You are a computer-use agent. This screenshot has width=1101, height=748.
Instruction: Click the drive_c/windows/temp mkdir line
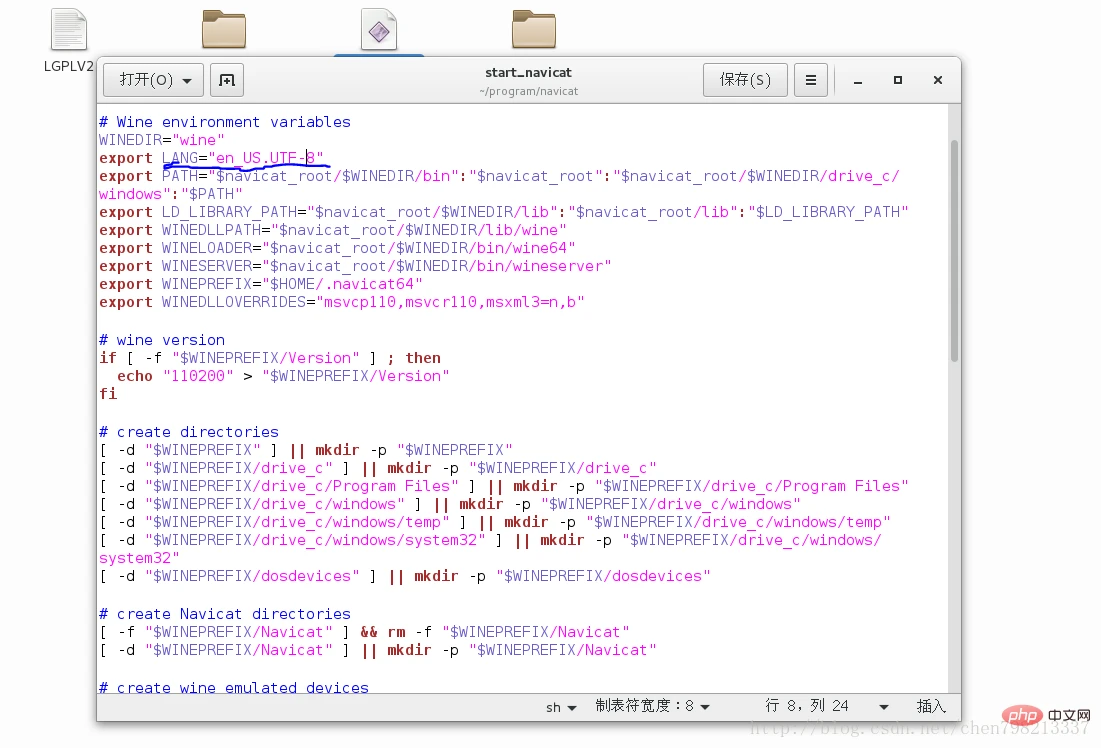pos(495,522)
